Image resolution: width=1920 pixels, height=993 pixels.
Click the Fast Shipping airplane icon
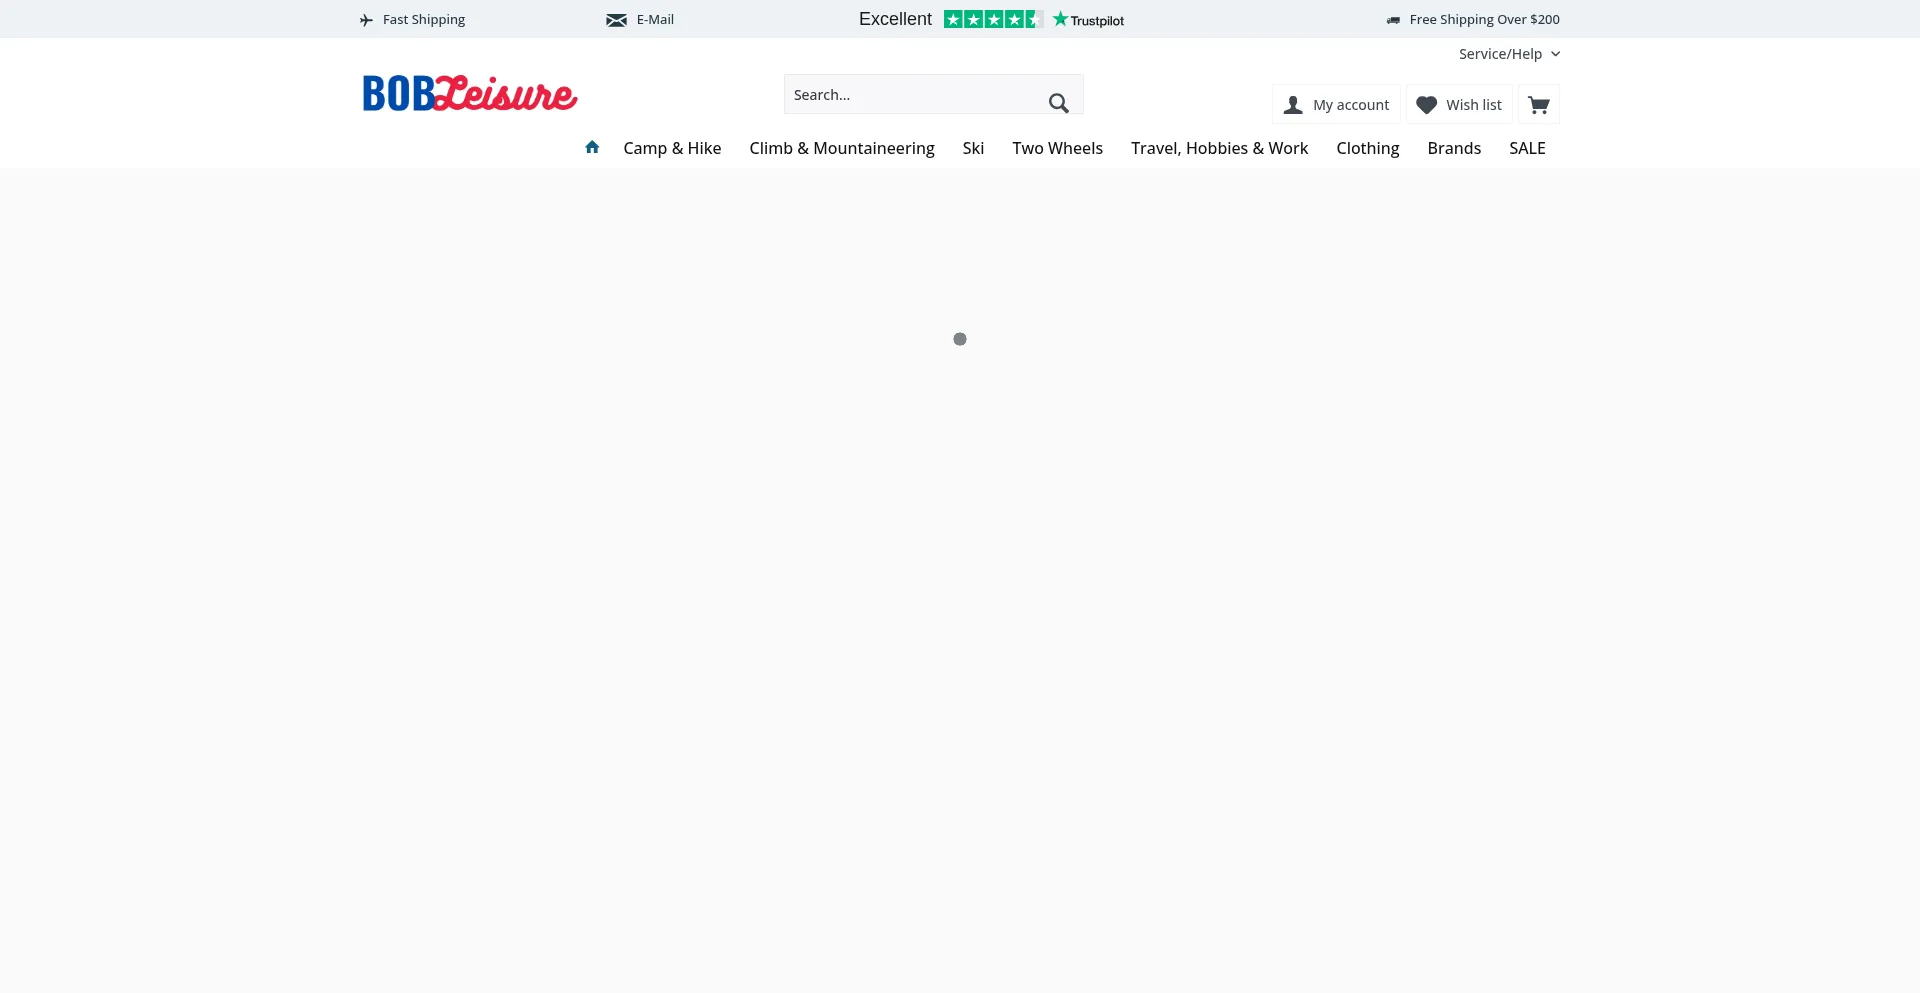point(366,20)
